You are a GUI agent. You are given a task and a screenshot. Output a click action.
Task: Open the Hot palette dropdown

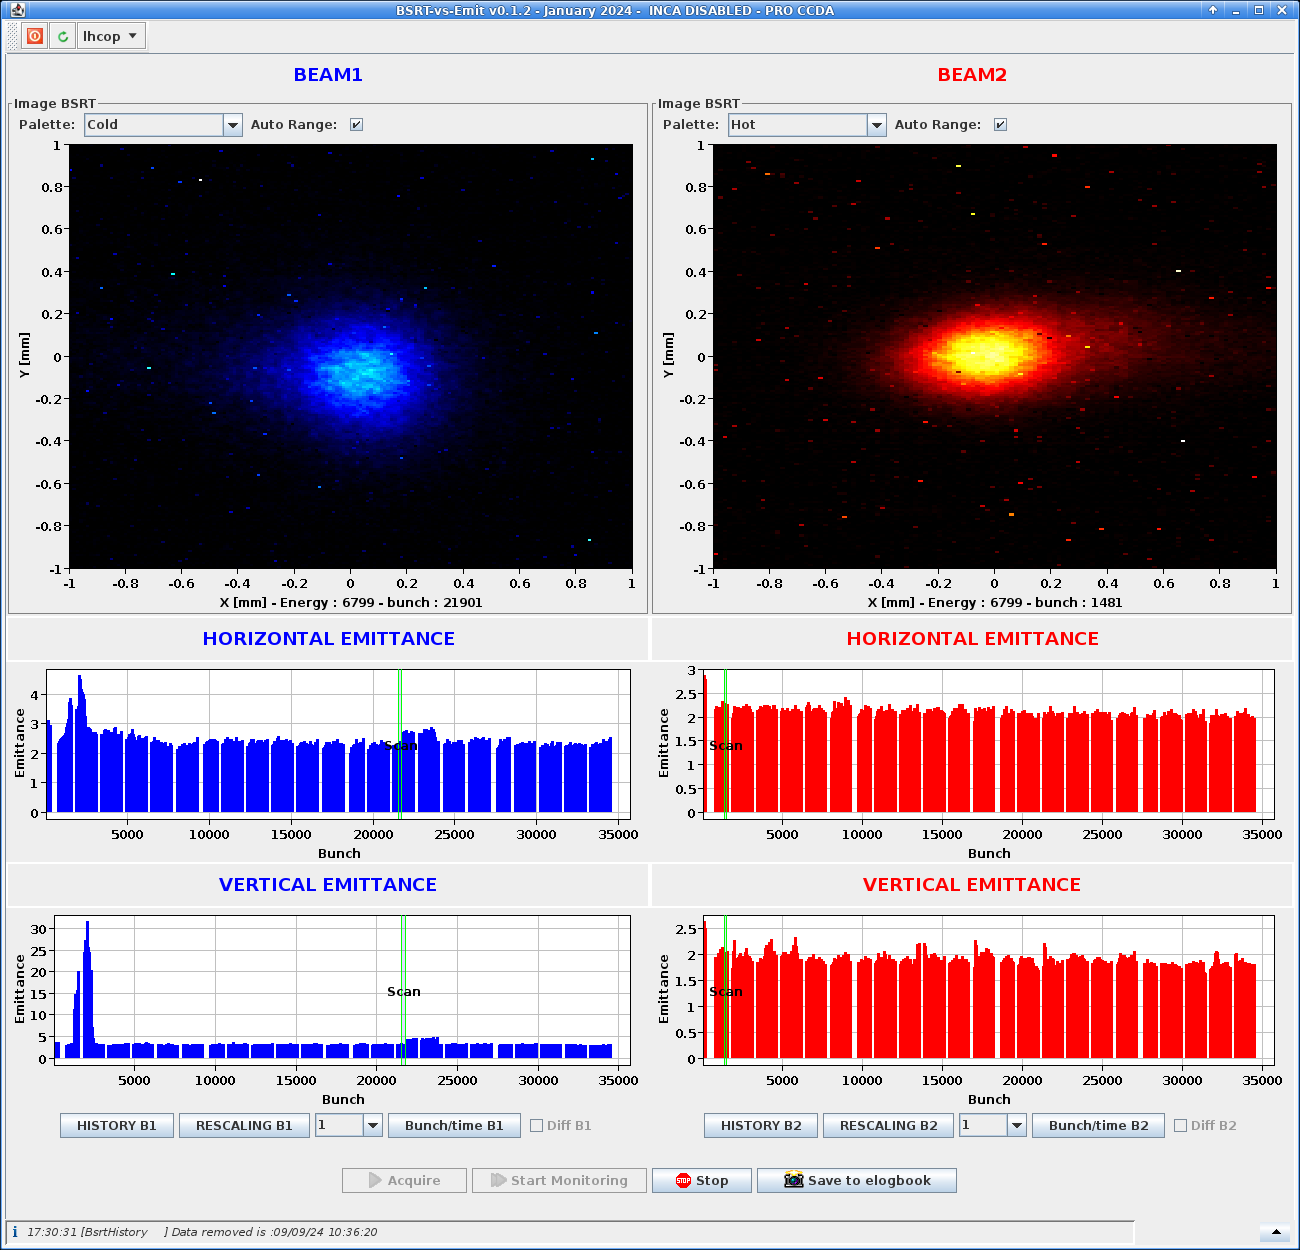click(877, 125)
